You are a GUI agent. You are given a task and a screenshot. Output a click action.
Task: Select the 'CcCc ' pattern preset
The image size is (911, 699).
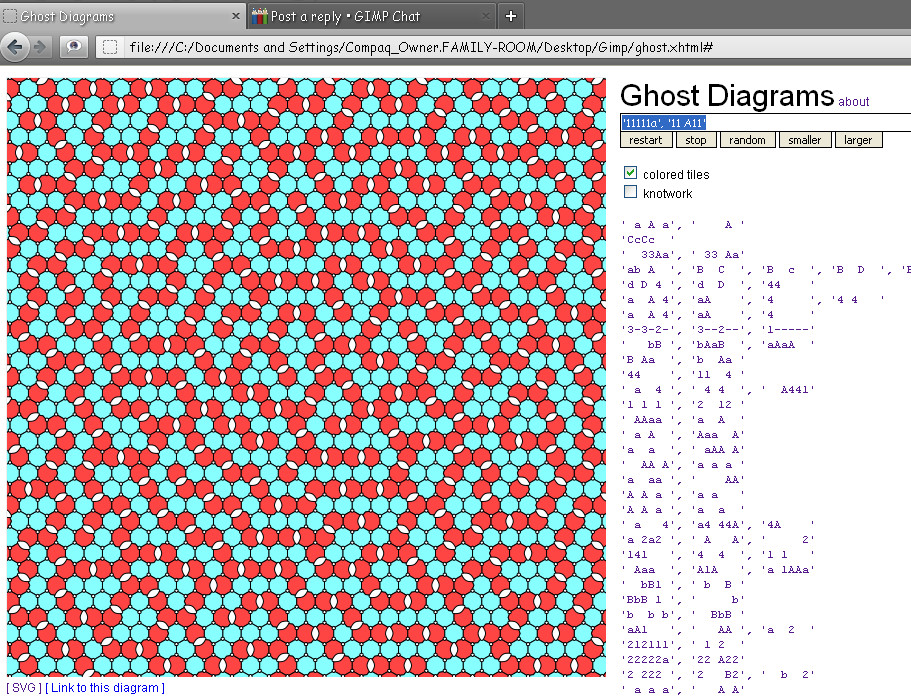pyautogui.click(x=648, y=239)
